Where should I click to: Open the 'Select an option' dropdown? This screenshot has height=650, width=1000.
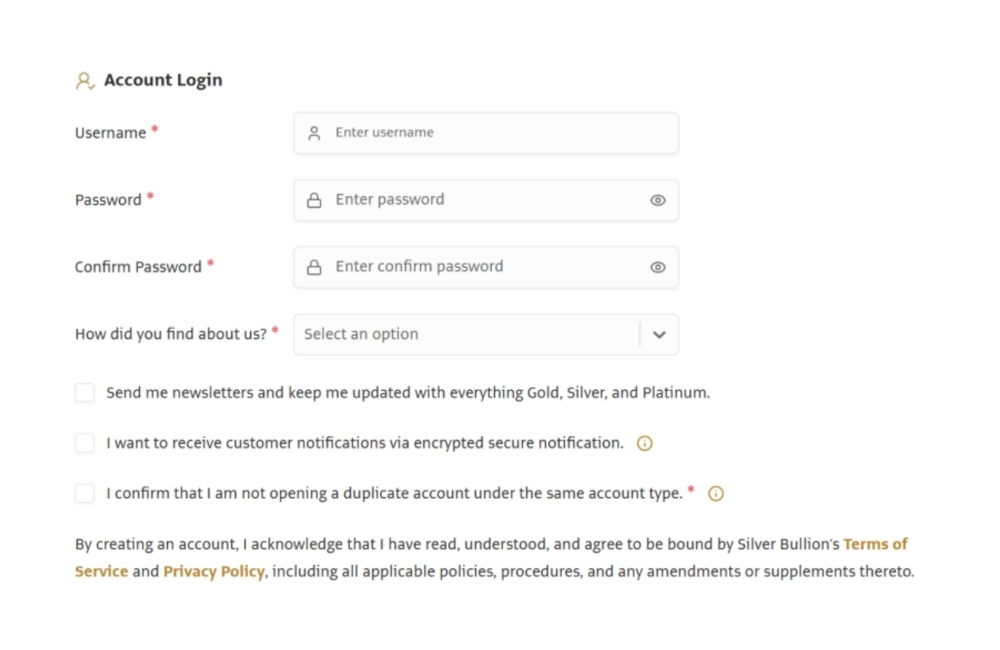486,334
